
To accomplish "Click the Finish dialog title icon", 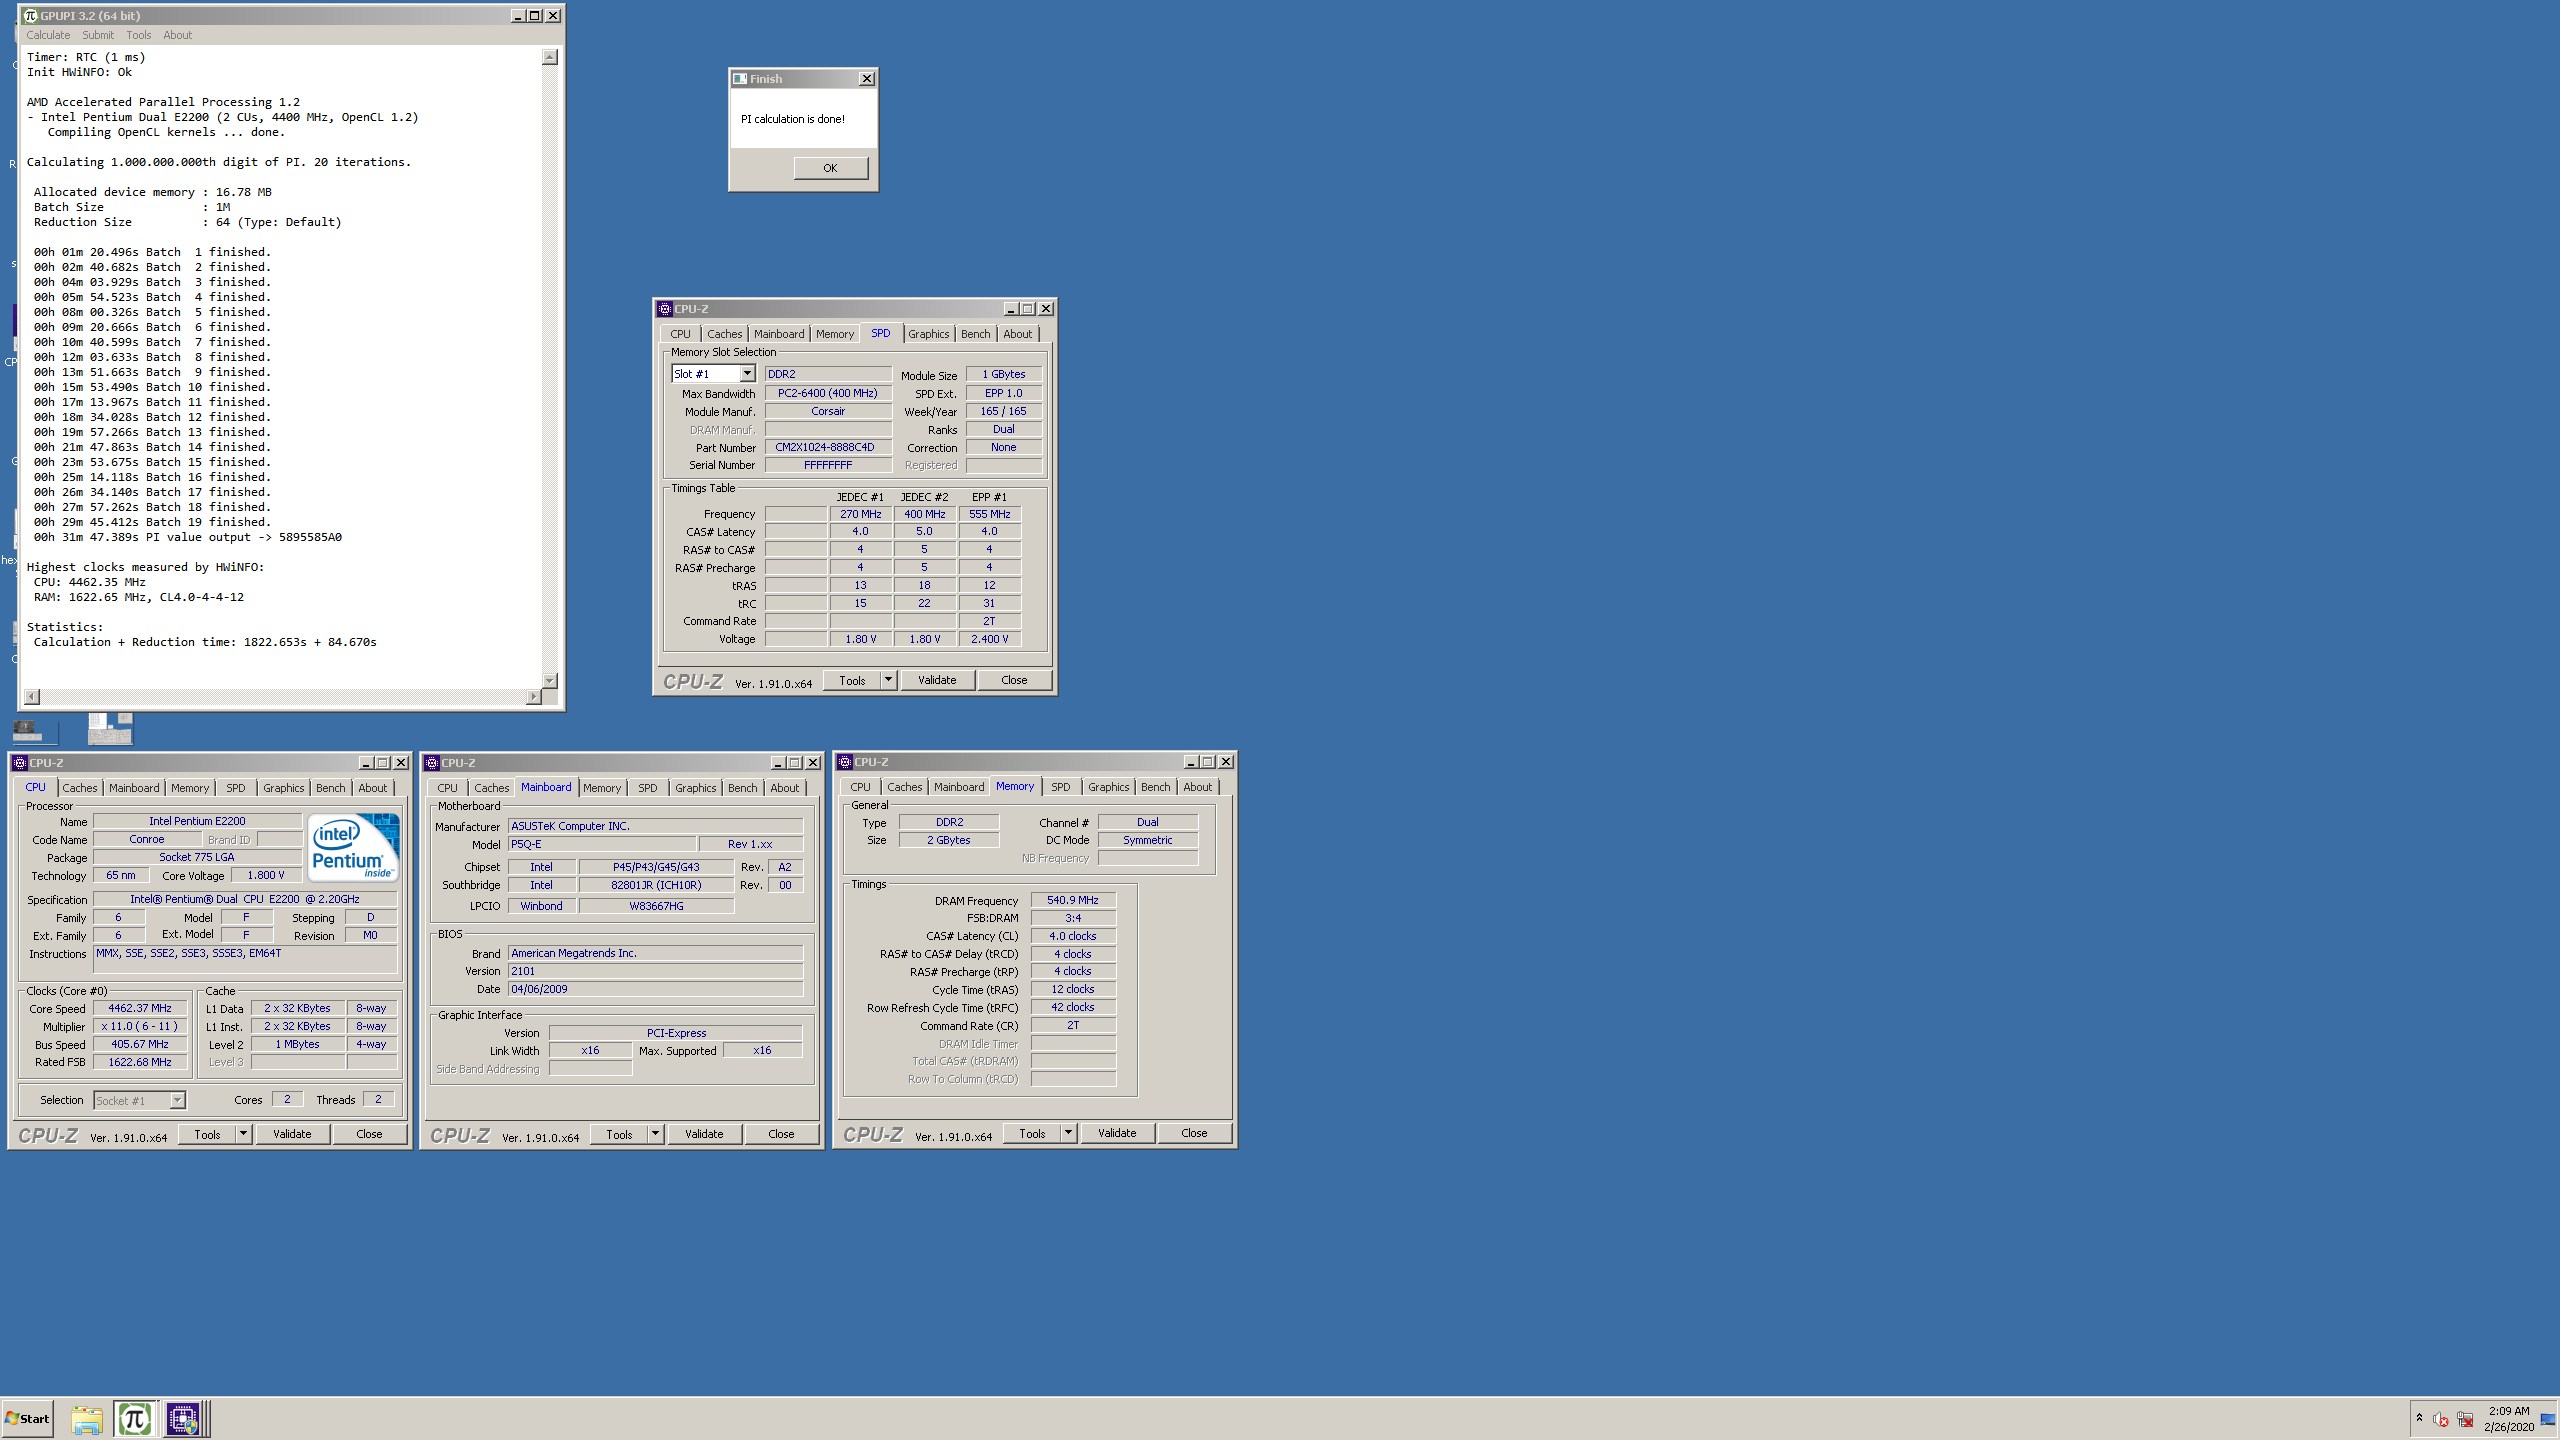I will 740,79.
